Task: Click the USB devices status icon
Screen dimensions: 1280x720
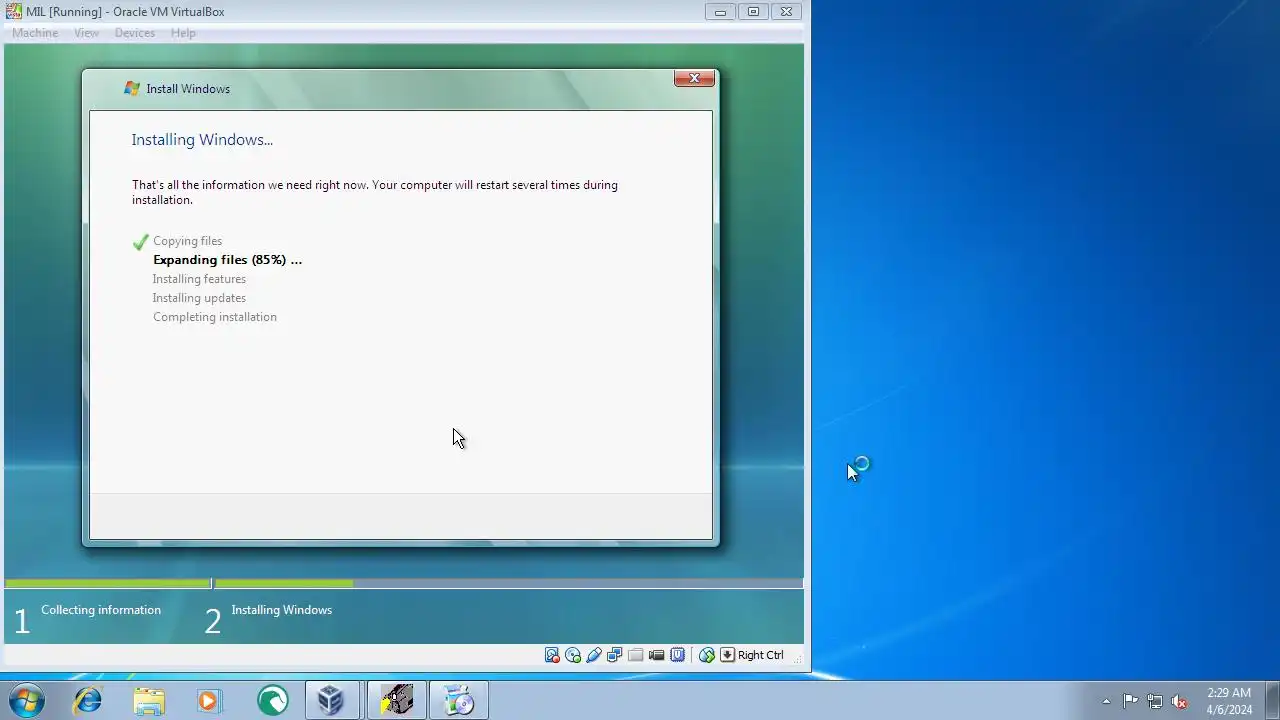Action: 594,655
